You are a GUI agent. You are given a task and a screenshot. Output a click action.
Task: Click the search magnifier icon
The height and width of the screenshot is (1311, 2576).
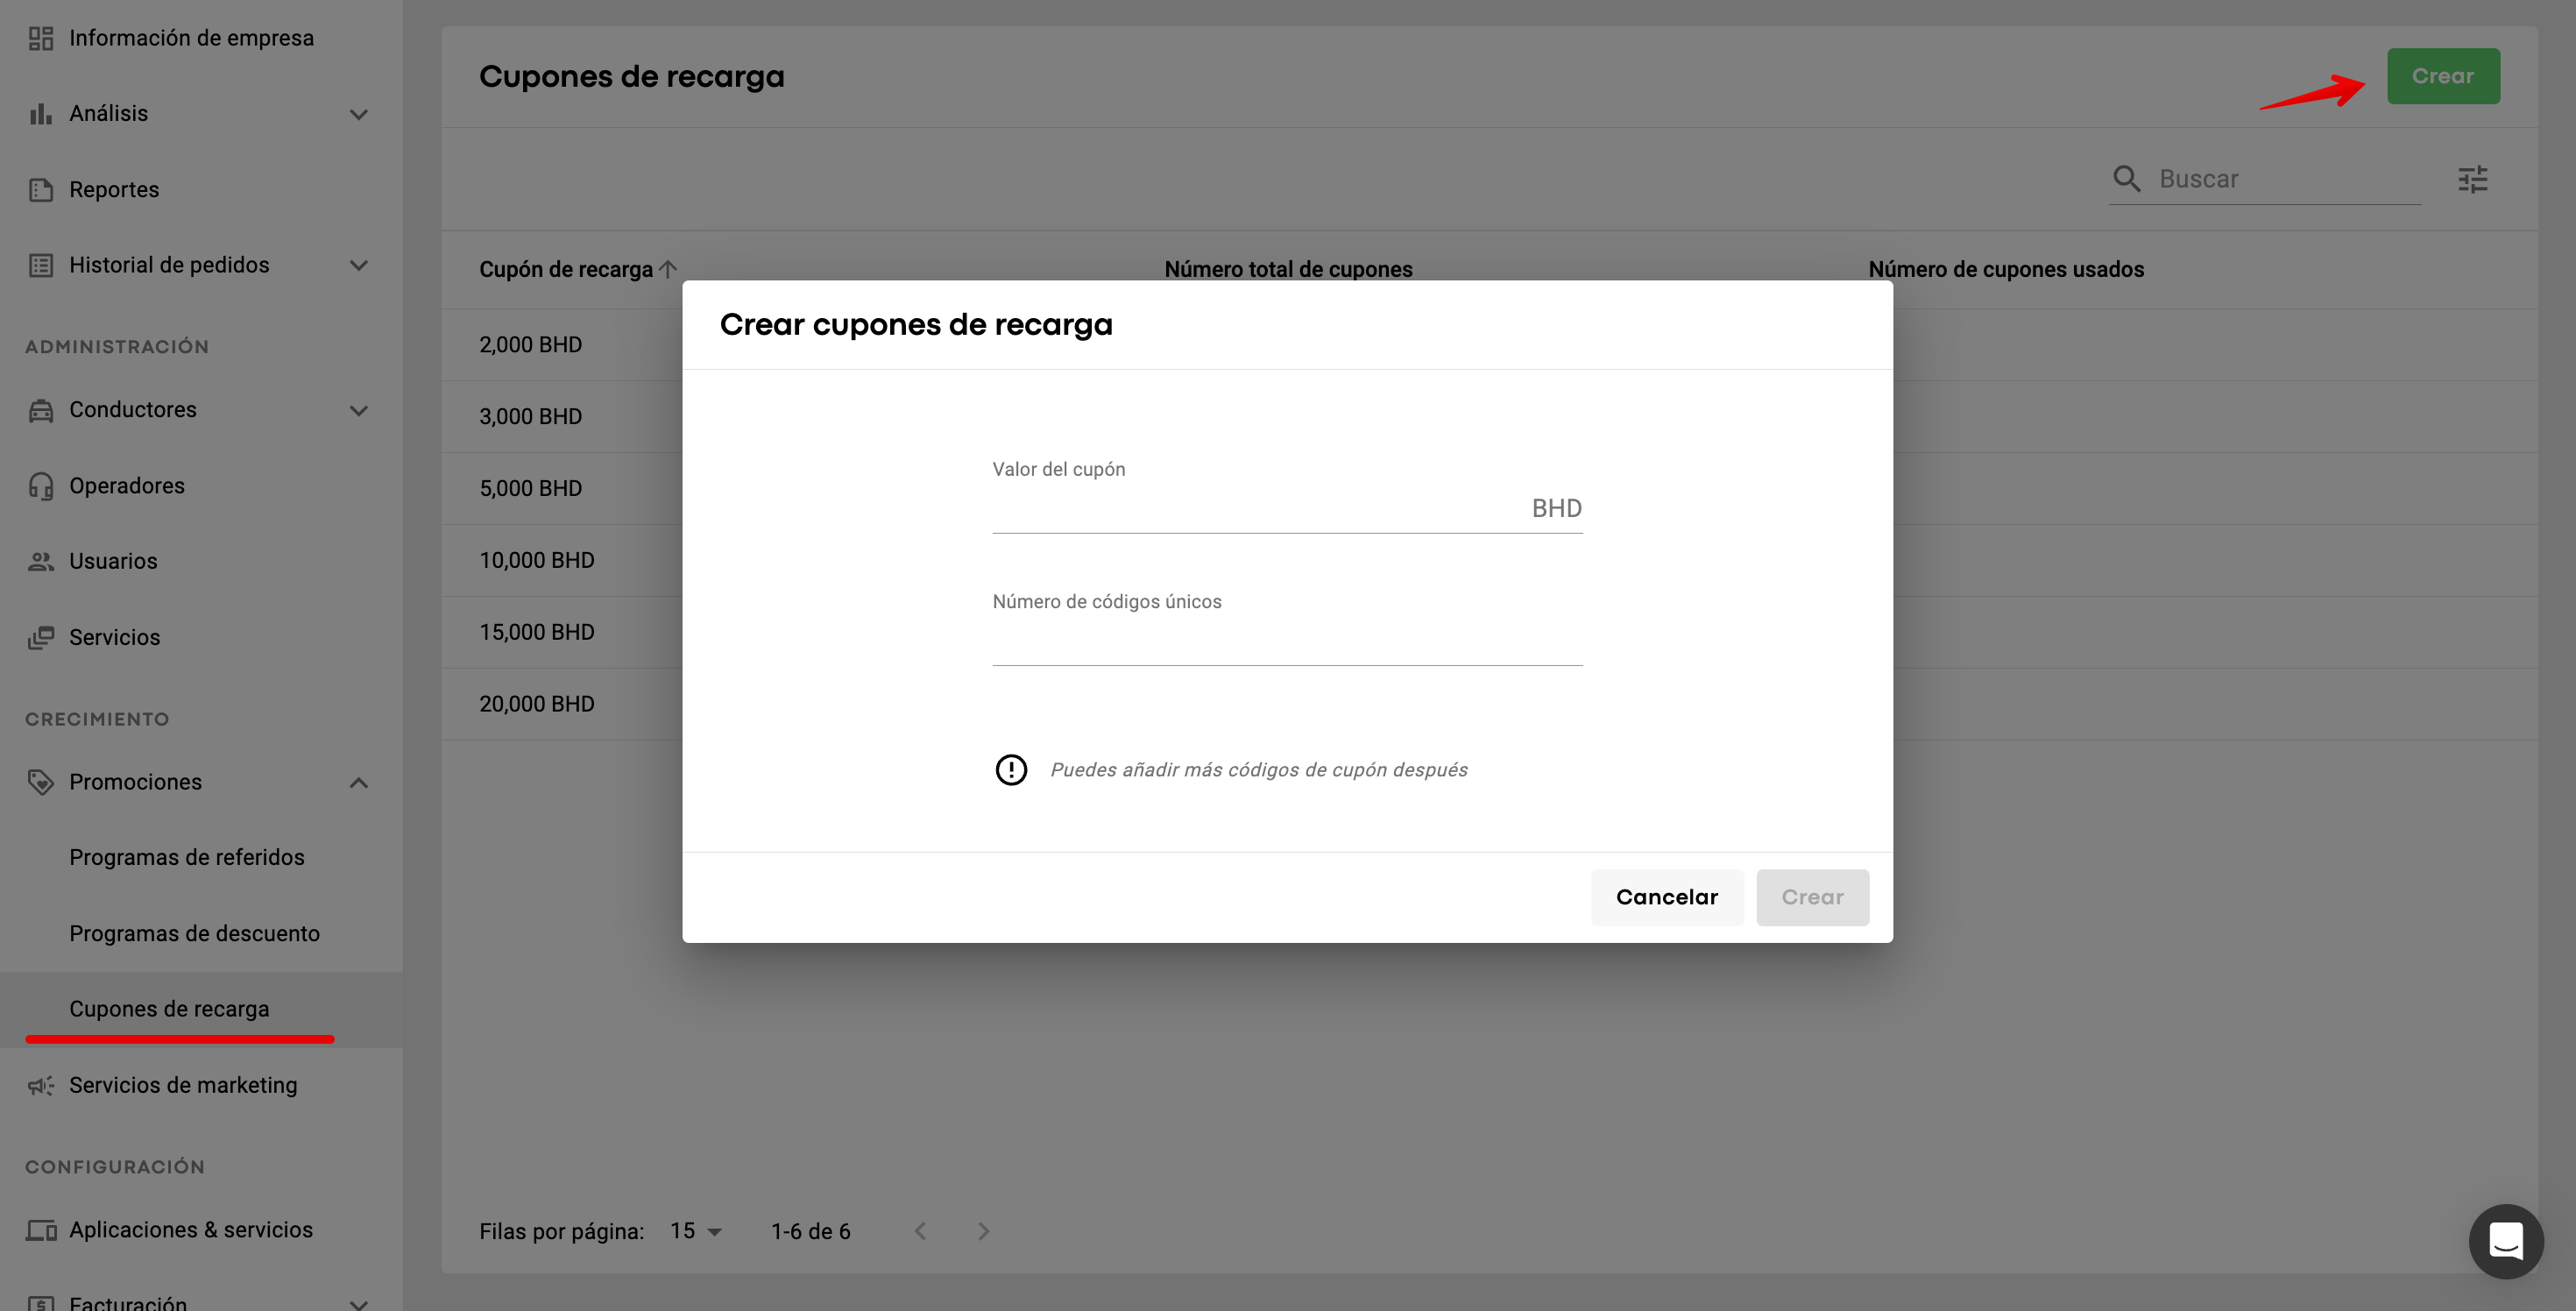(x=2126, y=179)
